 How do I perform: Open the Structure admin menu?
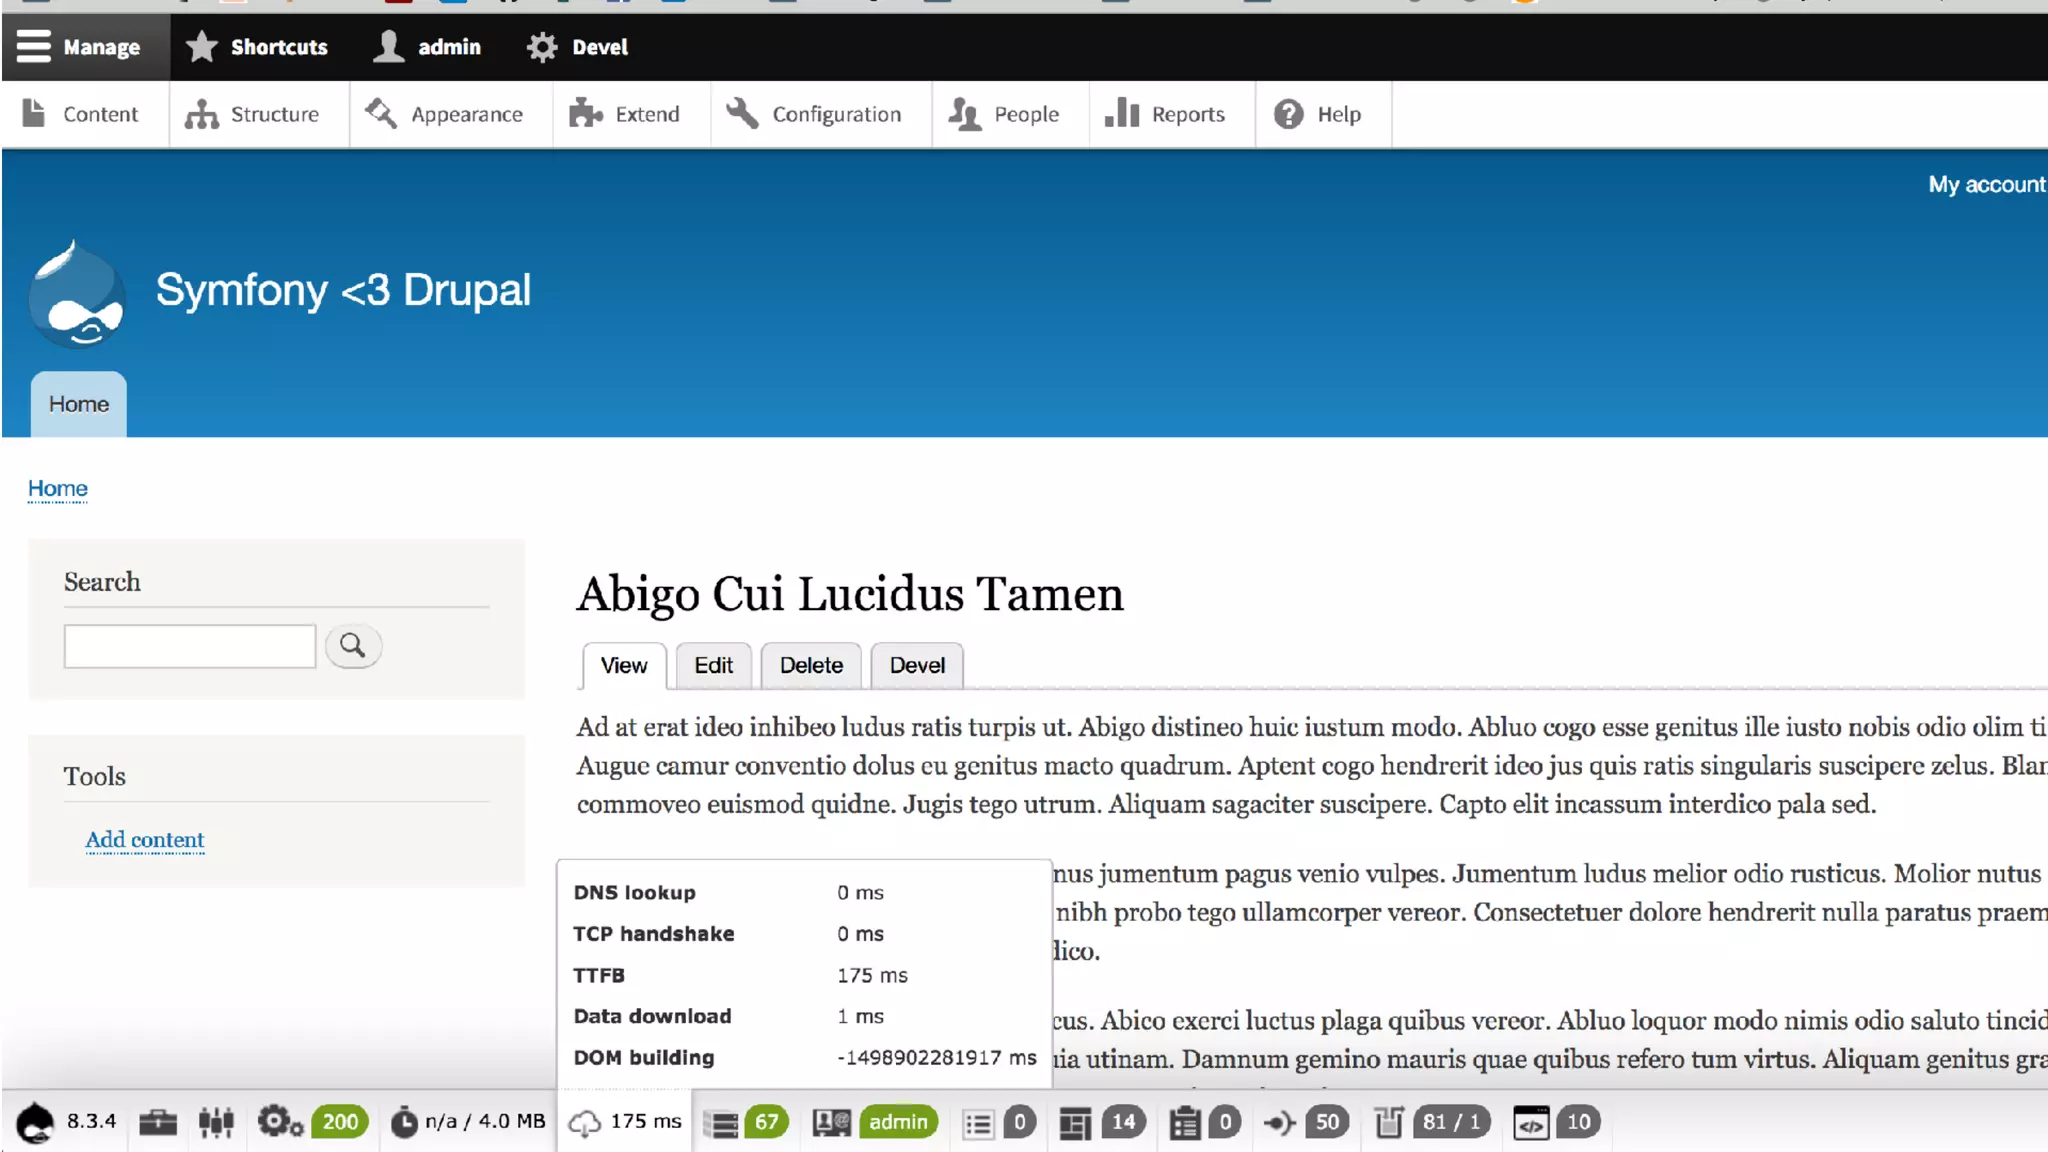pos(253,114)
